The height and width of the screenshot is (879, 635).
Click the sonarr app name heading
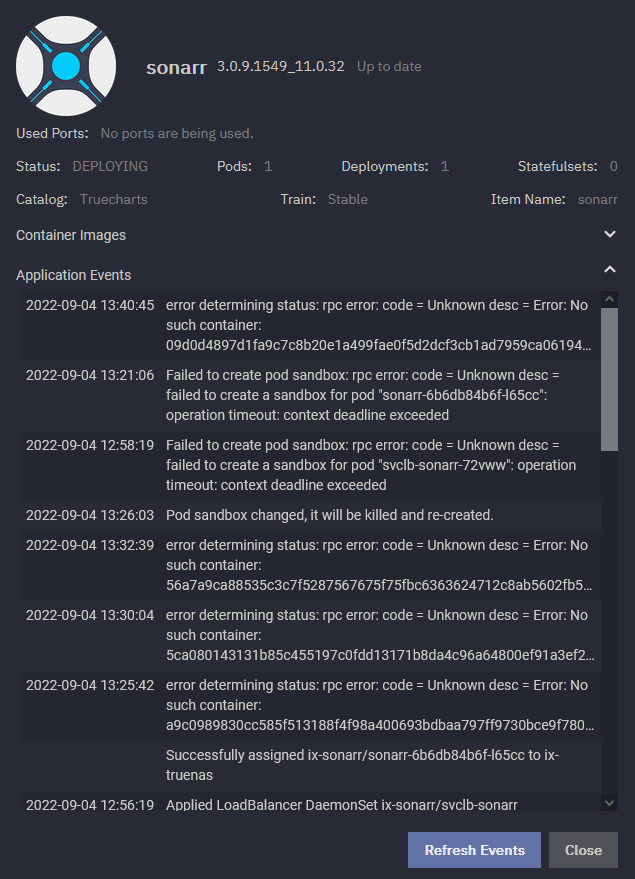coord(177,67)
